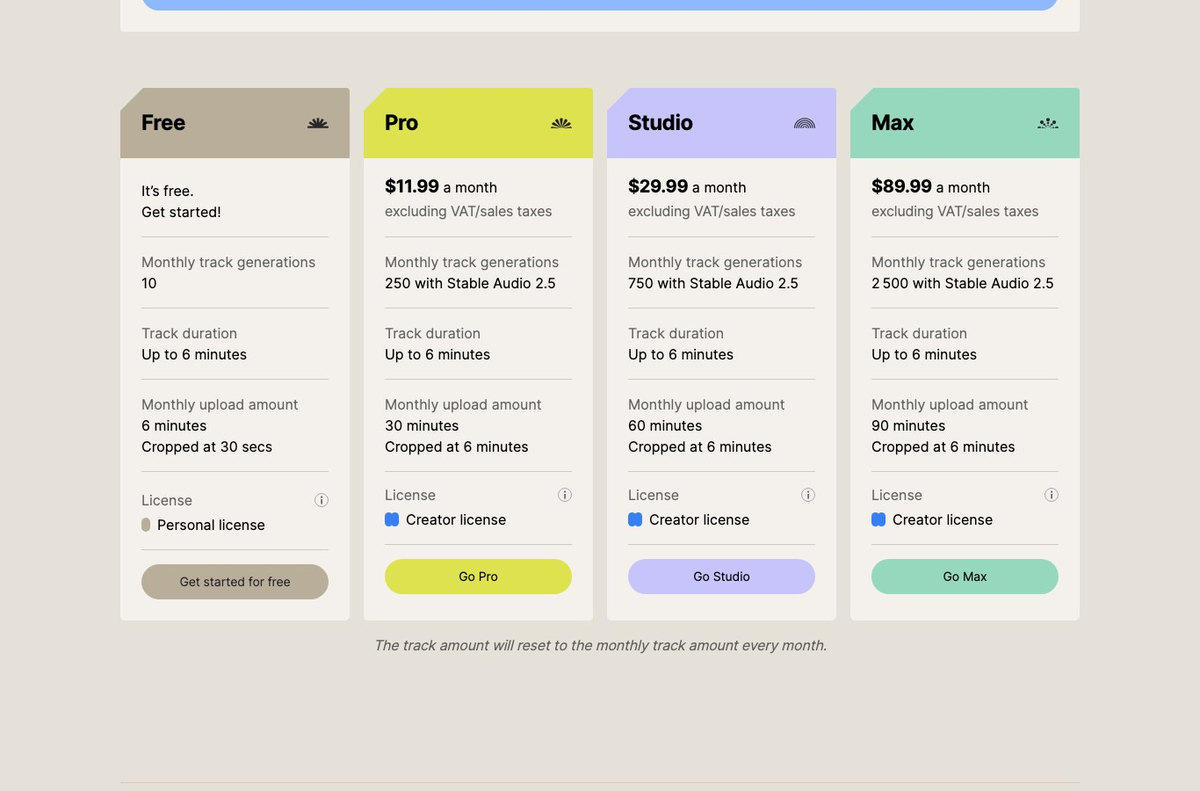Open the license info icon in Pro plan
The height and width of the screenshot is (791, 1200).
tap(565, 495)
